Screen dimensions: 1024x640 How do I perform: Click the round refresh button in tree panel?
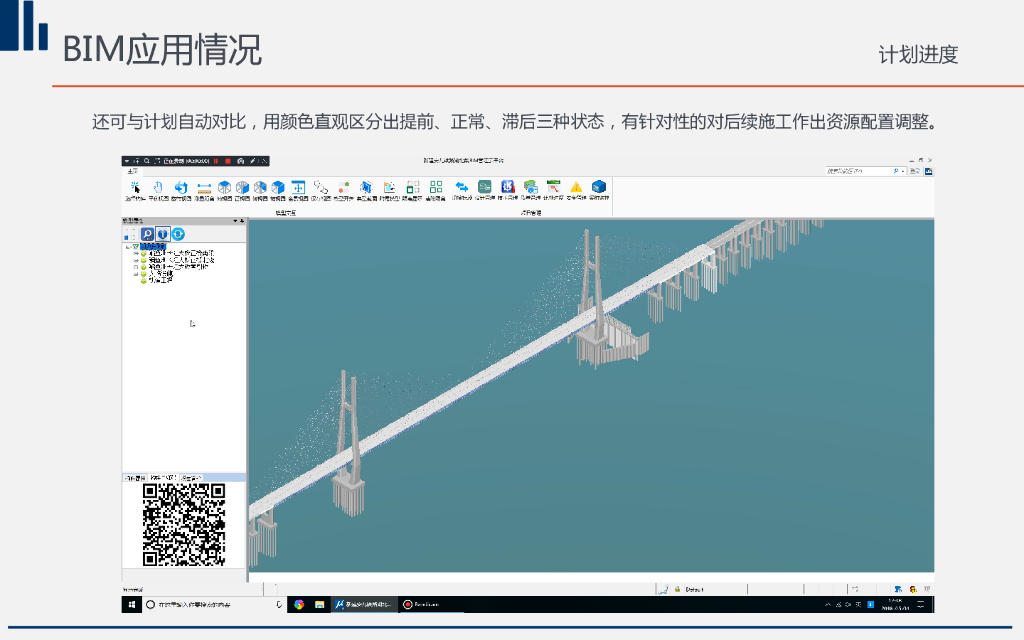(178, 234)
